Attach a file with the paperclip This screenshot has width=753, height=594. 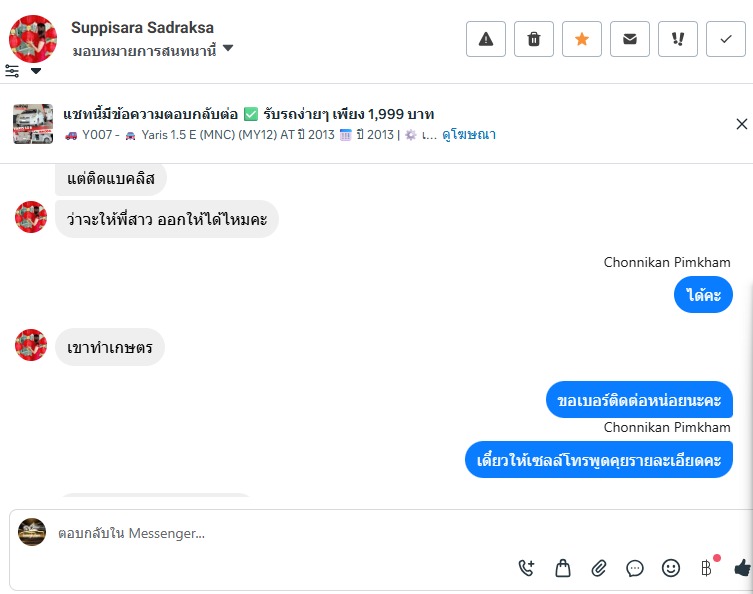tap(599, 568)
